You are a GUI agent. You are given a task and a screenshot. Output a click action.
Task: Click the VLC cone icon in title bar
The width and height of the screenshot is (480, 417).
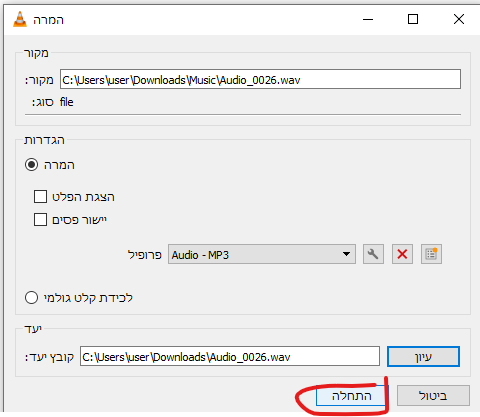pyautogui.click(x=20, y=19)
